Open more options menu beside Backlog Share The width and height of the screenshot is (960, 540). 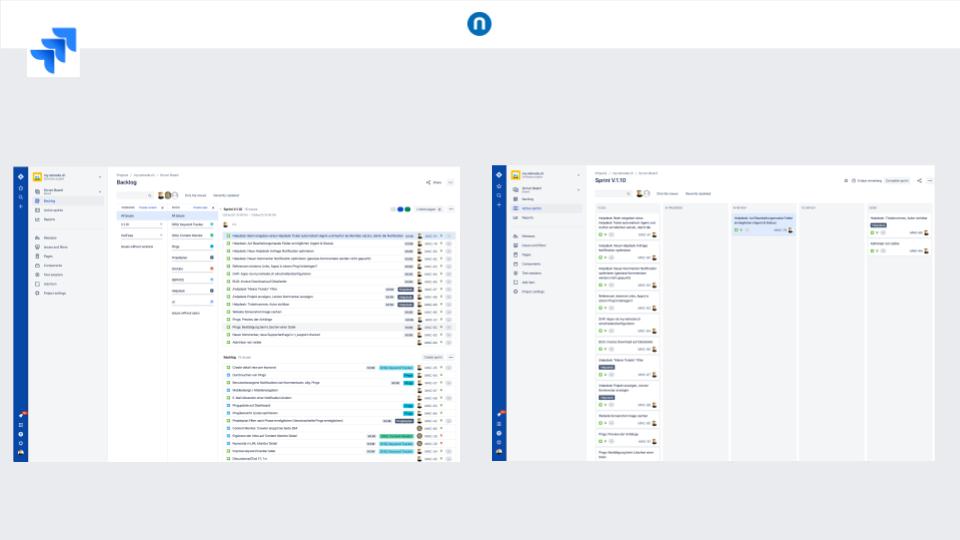click(x=451, y=182)
